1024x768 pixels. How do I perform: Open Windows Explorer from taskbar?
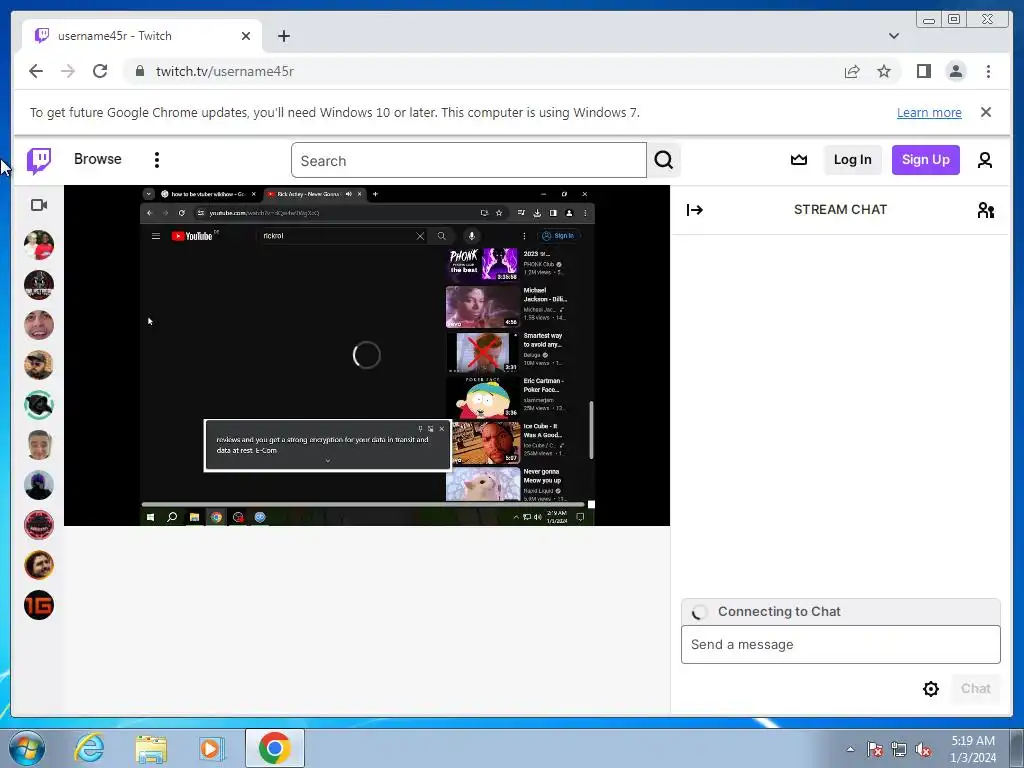(x=151, y=748)
